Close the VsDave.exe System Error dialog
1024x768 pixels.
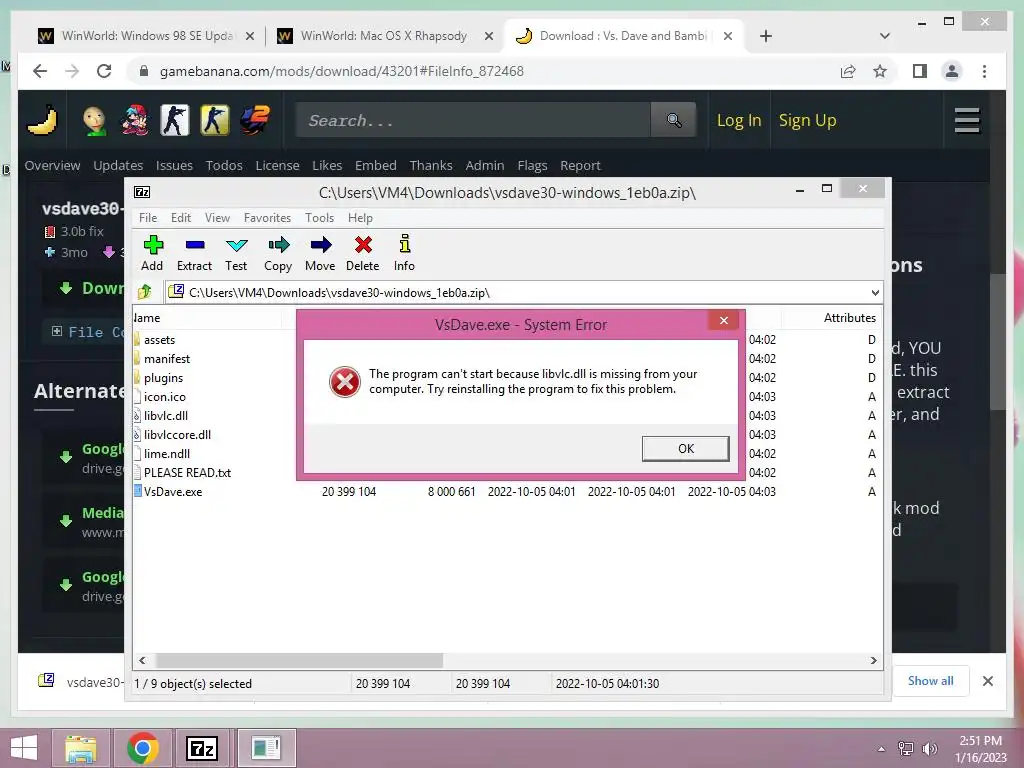pyautogui.click(x=724, y=320)
